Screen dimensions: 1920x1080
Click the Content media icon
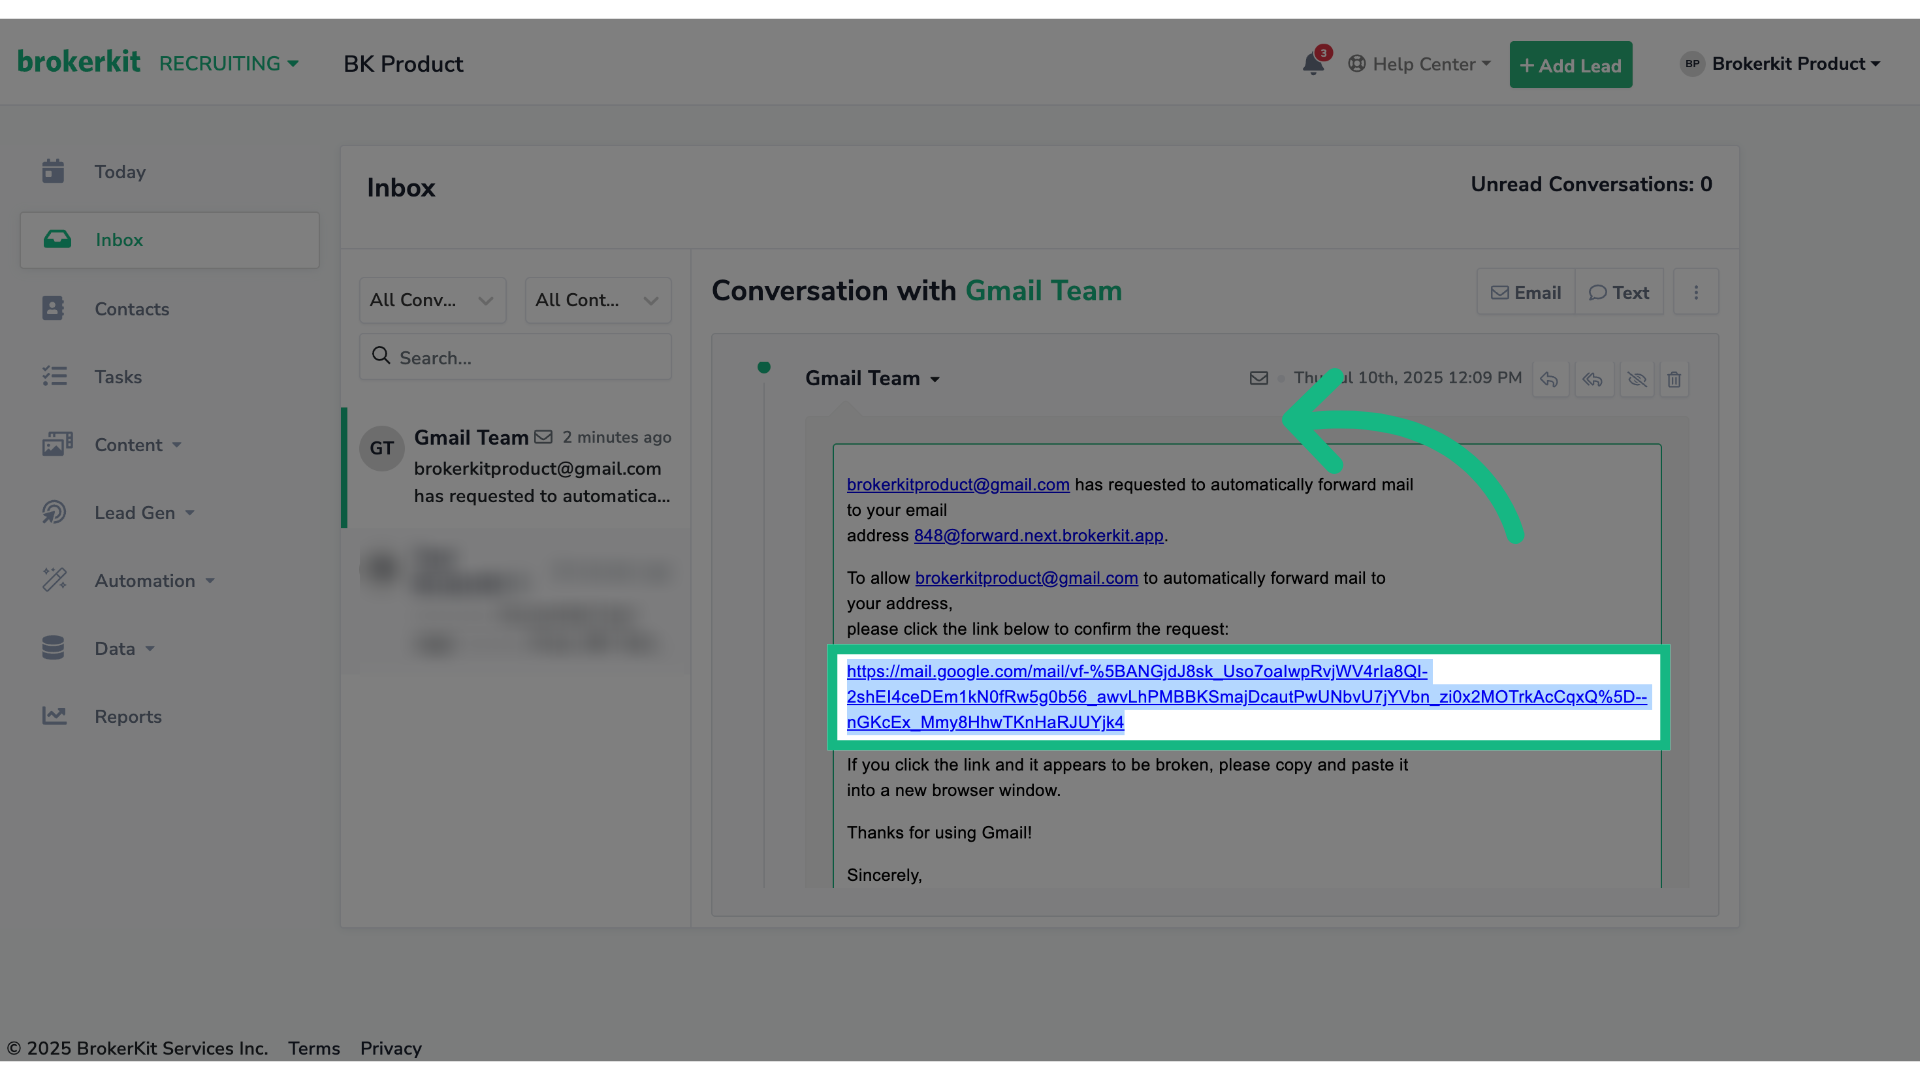click(x=57, y=444)
